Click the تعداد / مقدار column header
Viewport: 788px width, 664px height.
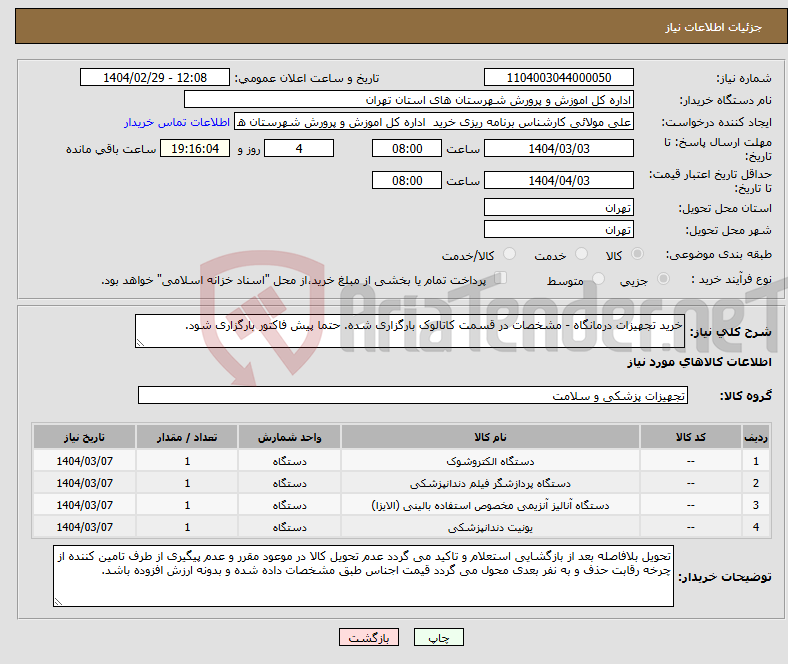tap(187, 437)
